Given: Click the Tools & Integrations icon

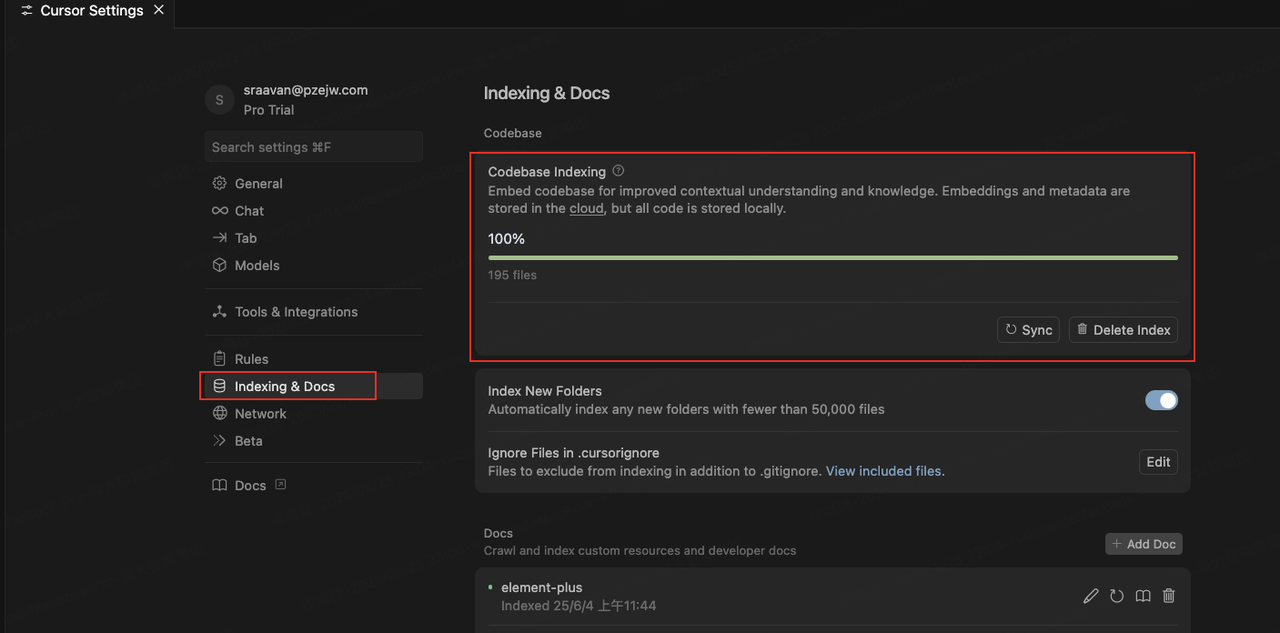Looking at the screenshot, I should point(219,312).
